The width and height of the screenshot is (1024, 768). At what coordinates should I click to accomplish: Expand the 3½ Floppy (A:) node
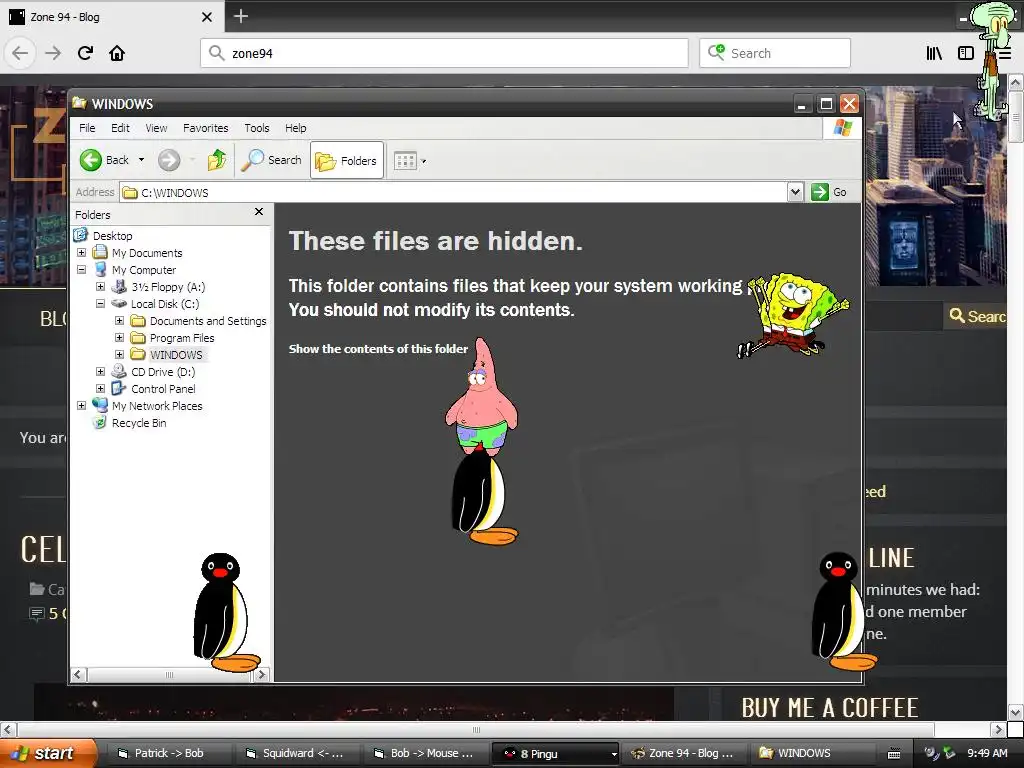point(101,287)
